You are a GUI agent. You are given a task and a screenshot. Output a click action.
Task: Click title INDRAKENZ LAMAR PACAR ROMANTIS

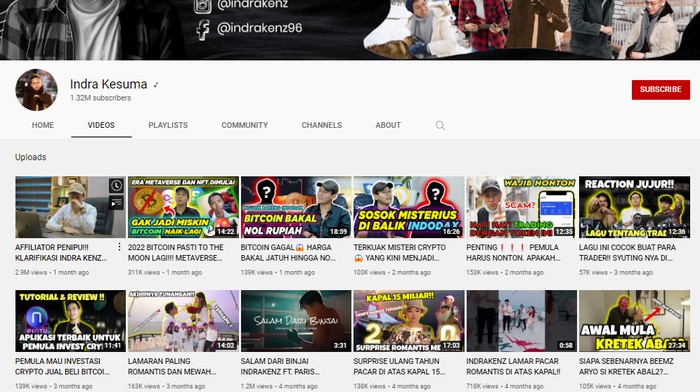coord(513,367)
